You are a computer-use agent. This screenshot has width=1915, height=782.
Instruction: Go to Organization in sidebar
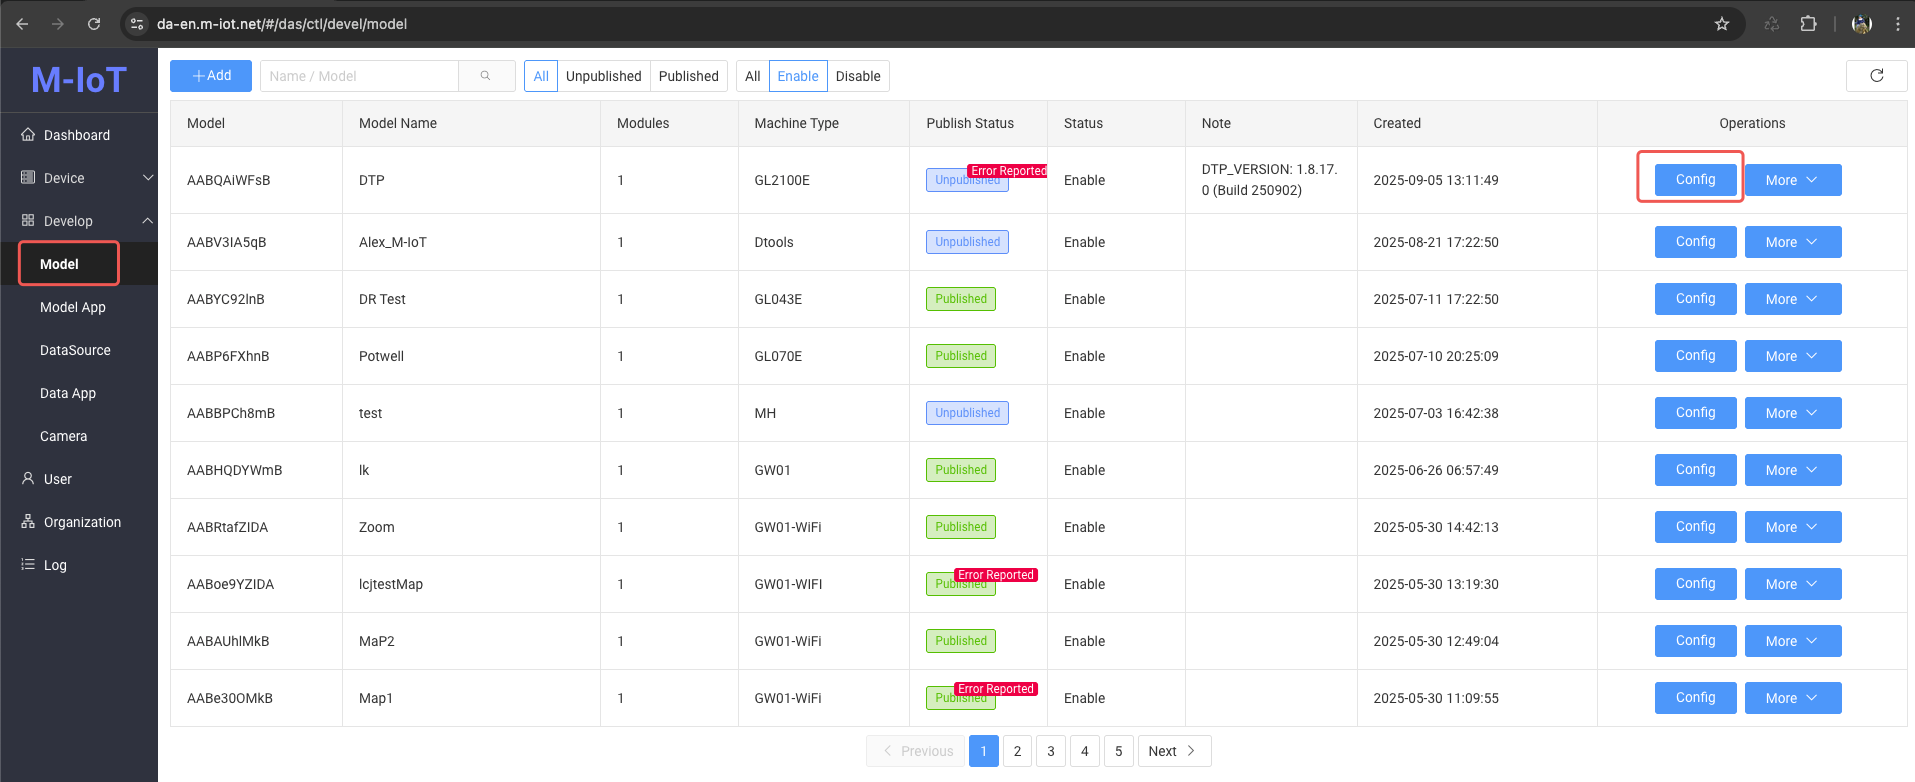82,522
